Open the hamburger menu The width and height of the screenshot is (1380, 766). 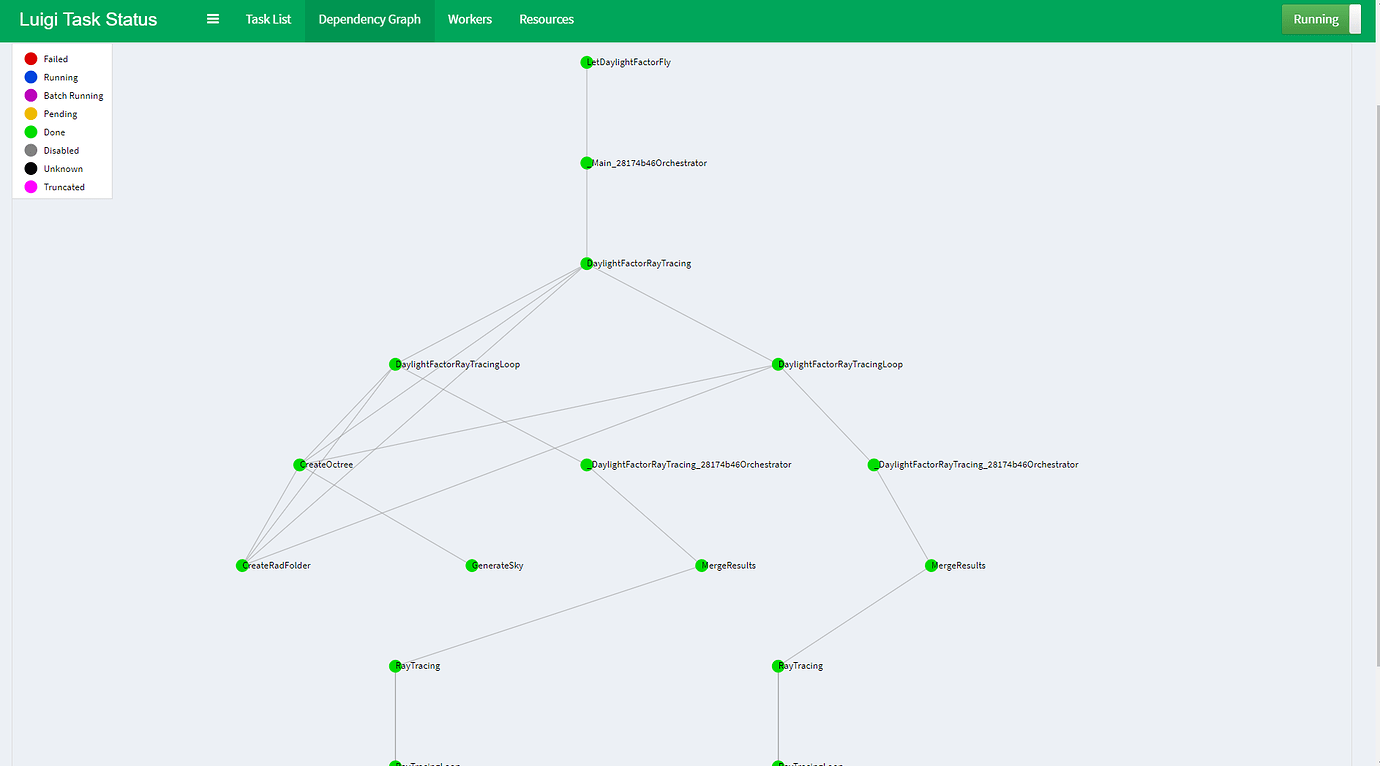click(212, 19)
